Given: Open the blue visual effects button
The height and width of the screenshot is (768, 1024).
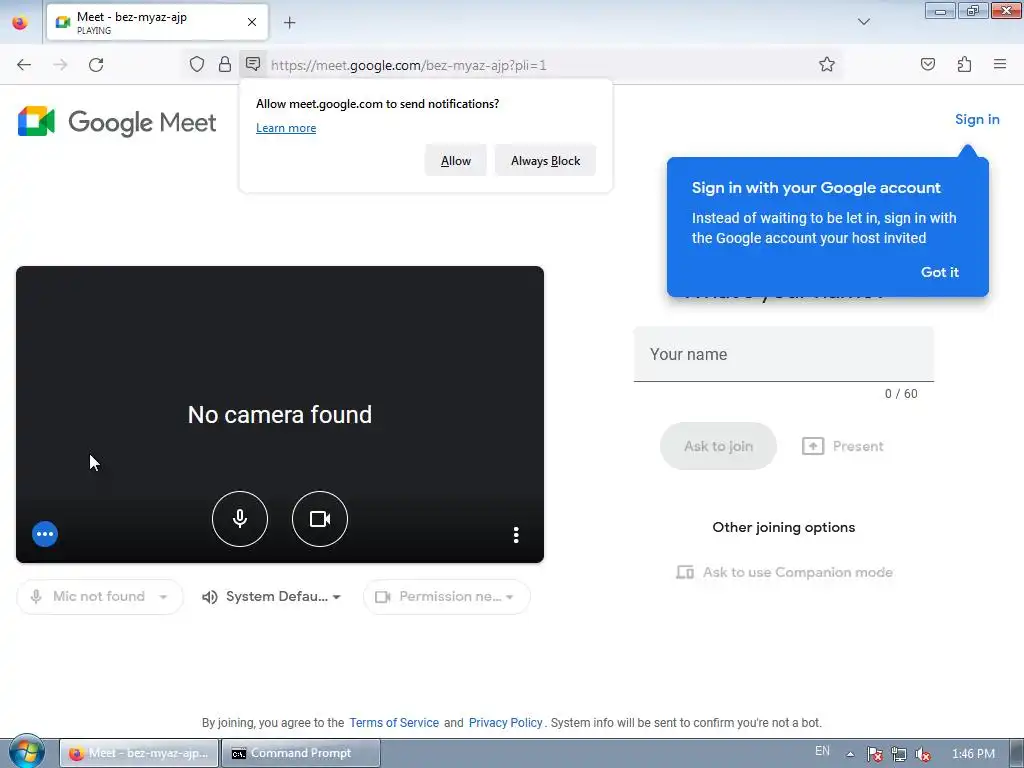Looking at the screenshot, I should (45, 534).
